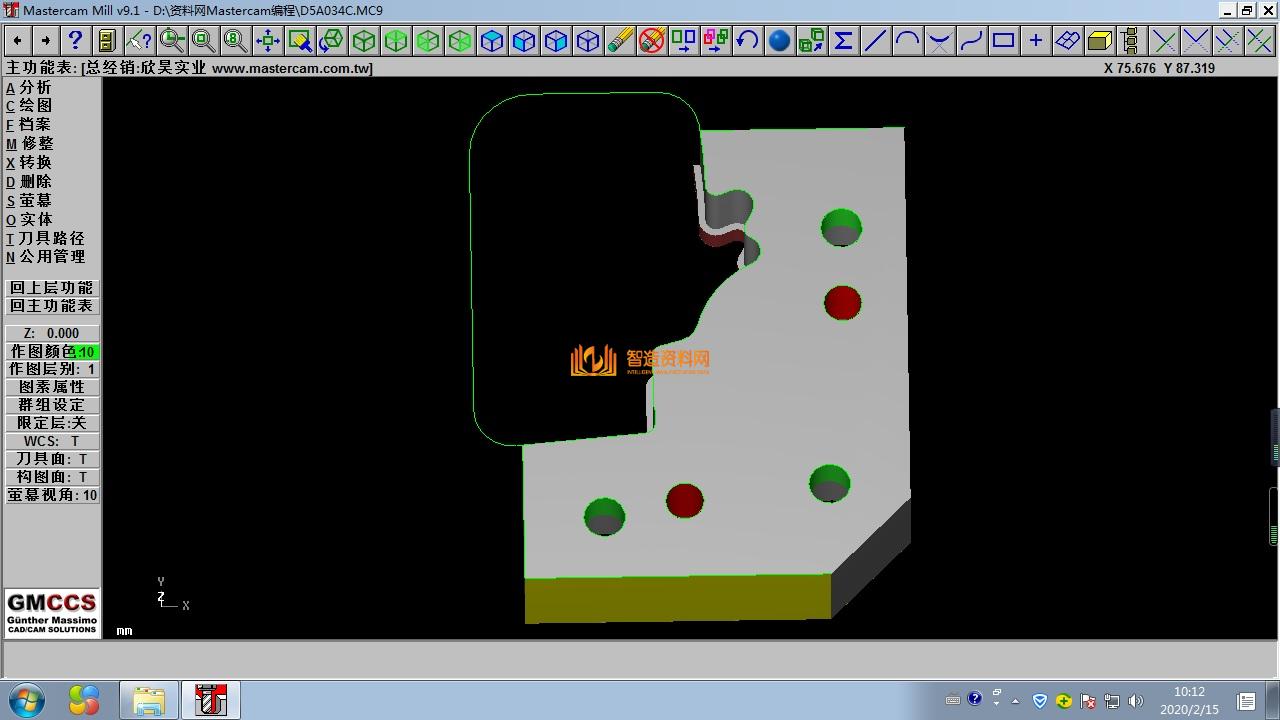Click the yellow pencil eraser delete icon
The width and height of the screenshot is (1280, 720).
[620, 40]
